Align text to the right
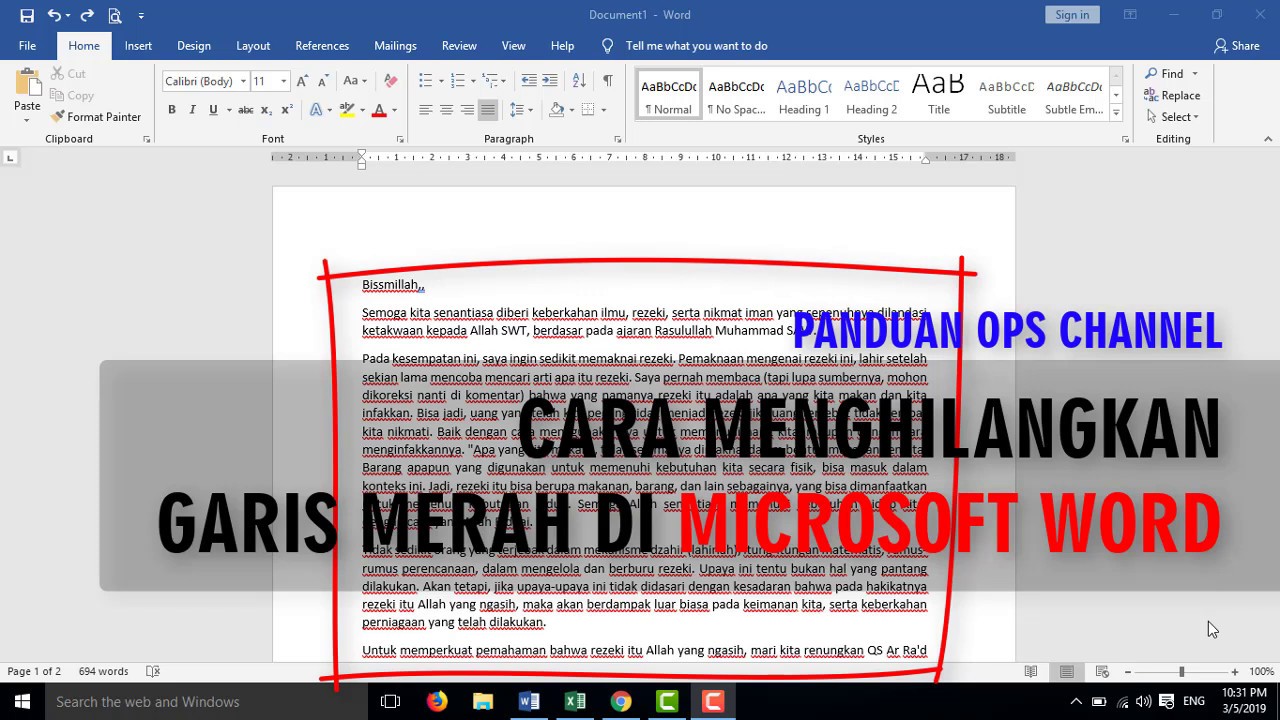This screenshot has width=1280, height=720. click(467, 110)
